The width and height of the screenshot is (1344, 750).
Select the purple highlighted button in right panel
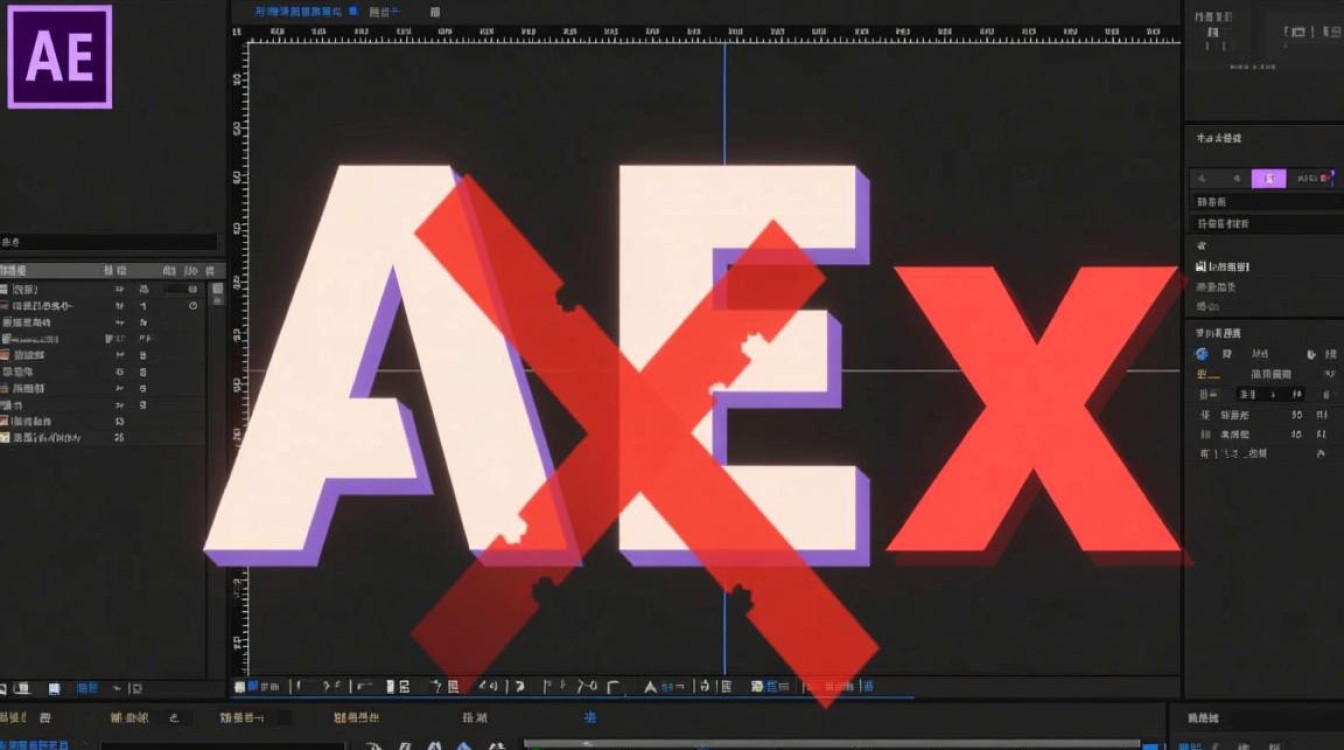pos(1269,178)
